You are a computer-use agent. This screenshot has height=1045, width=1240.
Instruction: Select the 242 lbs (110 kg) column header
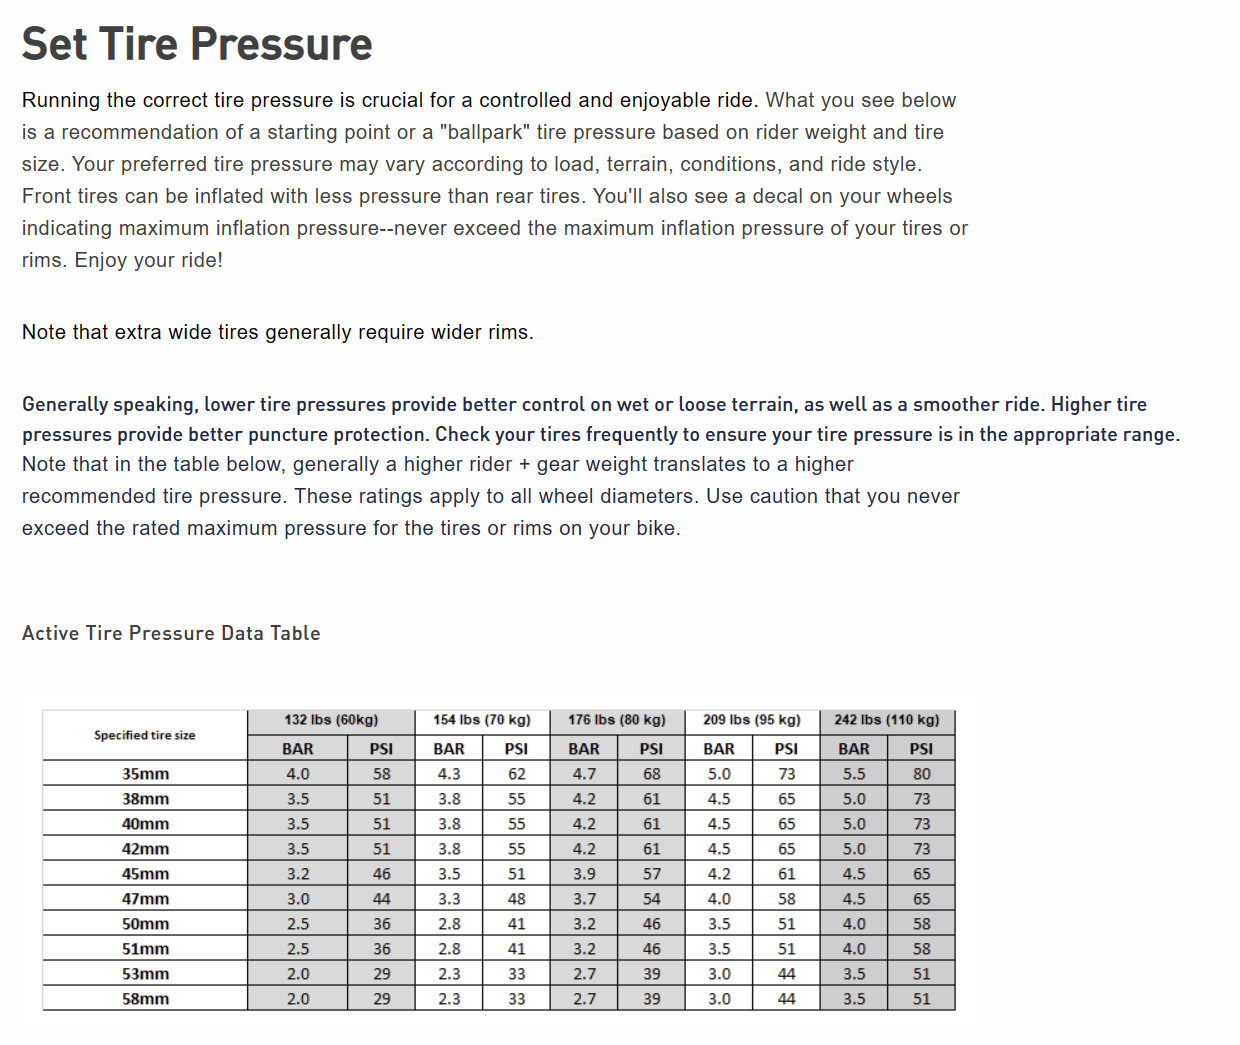click(x=887, y=720)
